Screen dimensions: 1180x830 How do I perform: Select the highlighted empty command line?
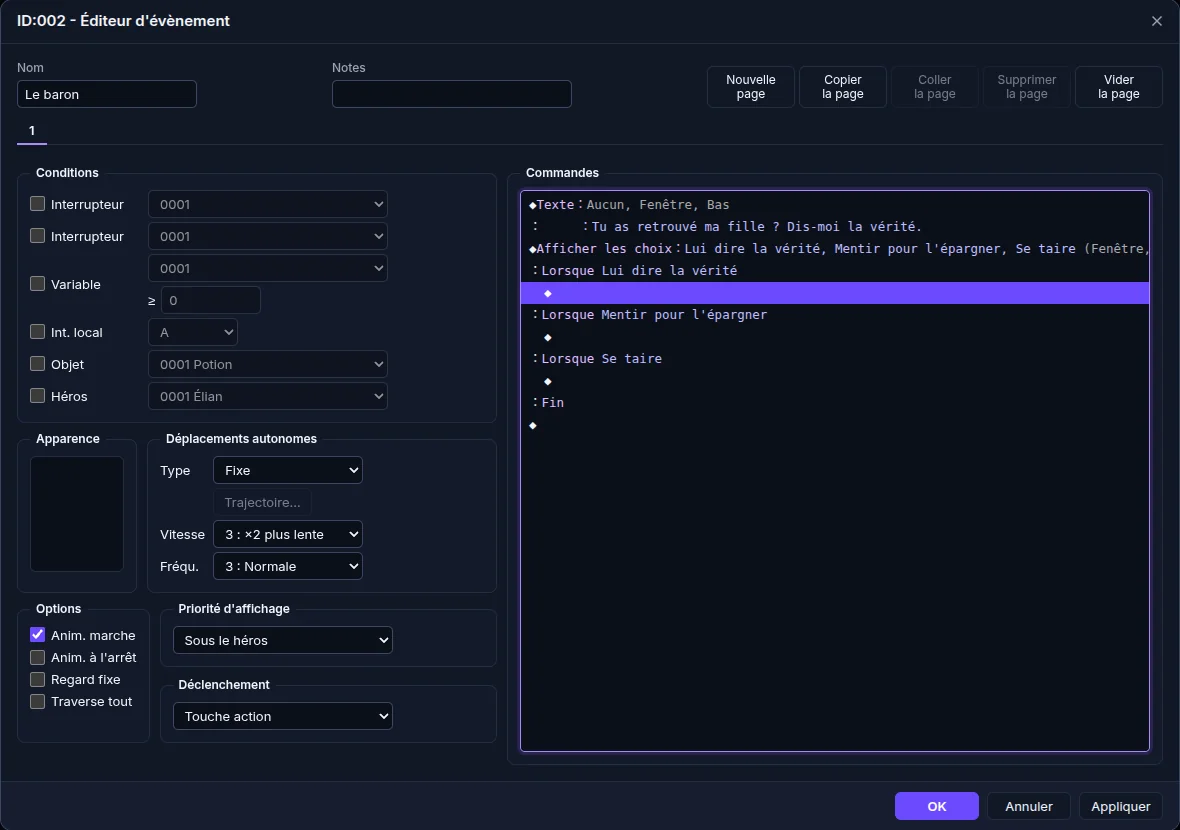835,293
